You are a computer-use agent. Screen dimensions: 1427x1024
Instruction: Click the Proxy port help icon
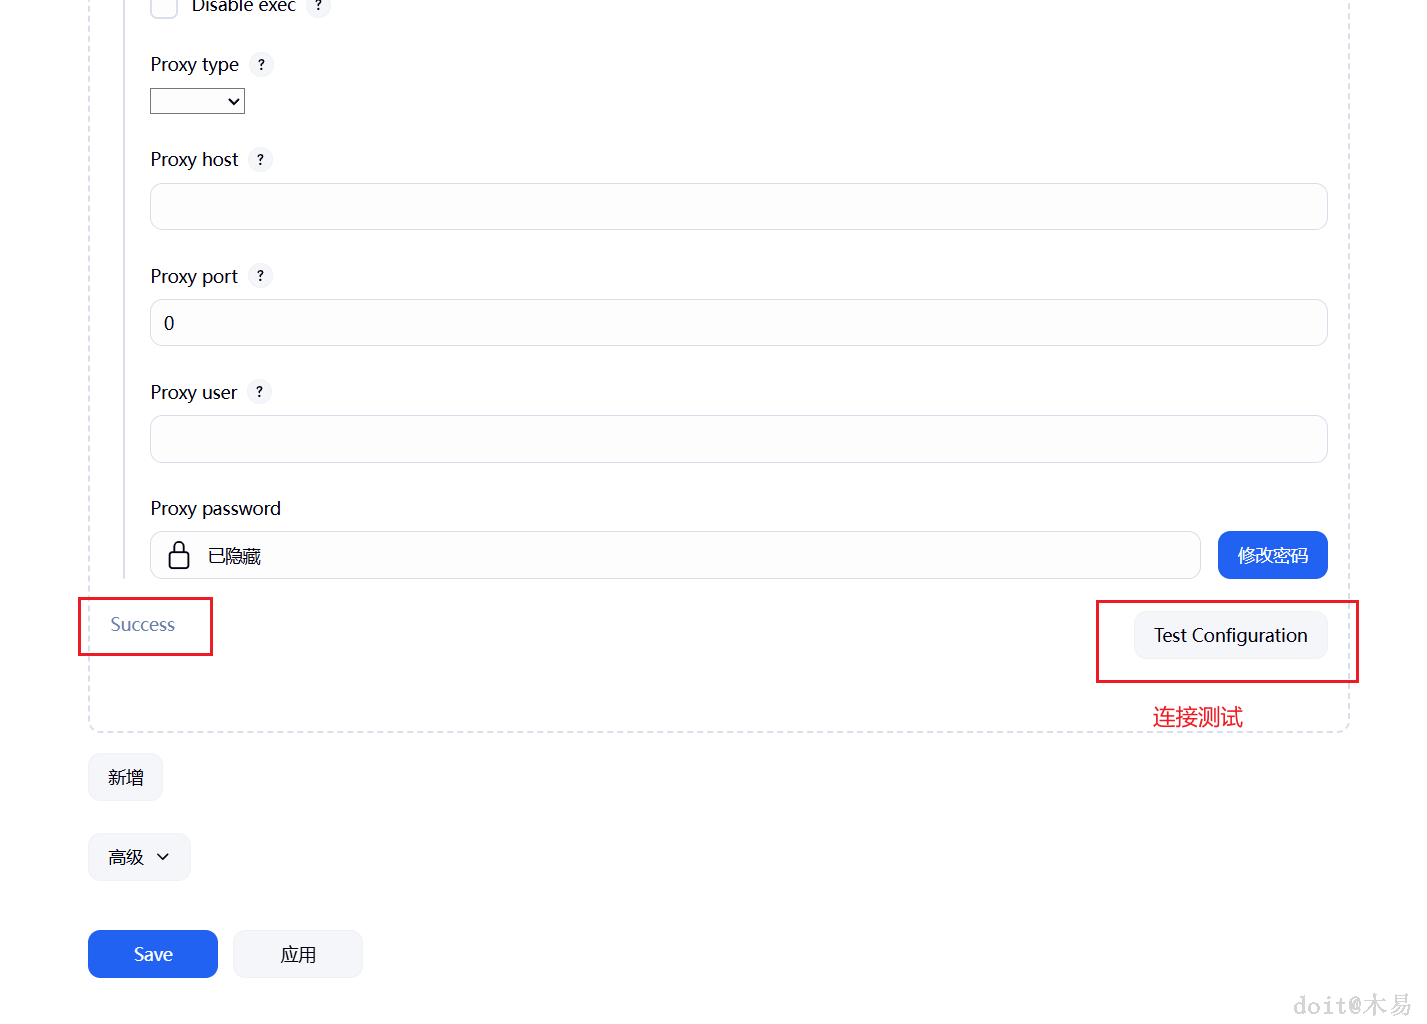tap(260, 276)
